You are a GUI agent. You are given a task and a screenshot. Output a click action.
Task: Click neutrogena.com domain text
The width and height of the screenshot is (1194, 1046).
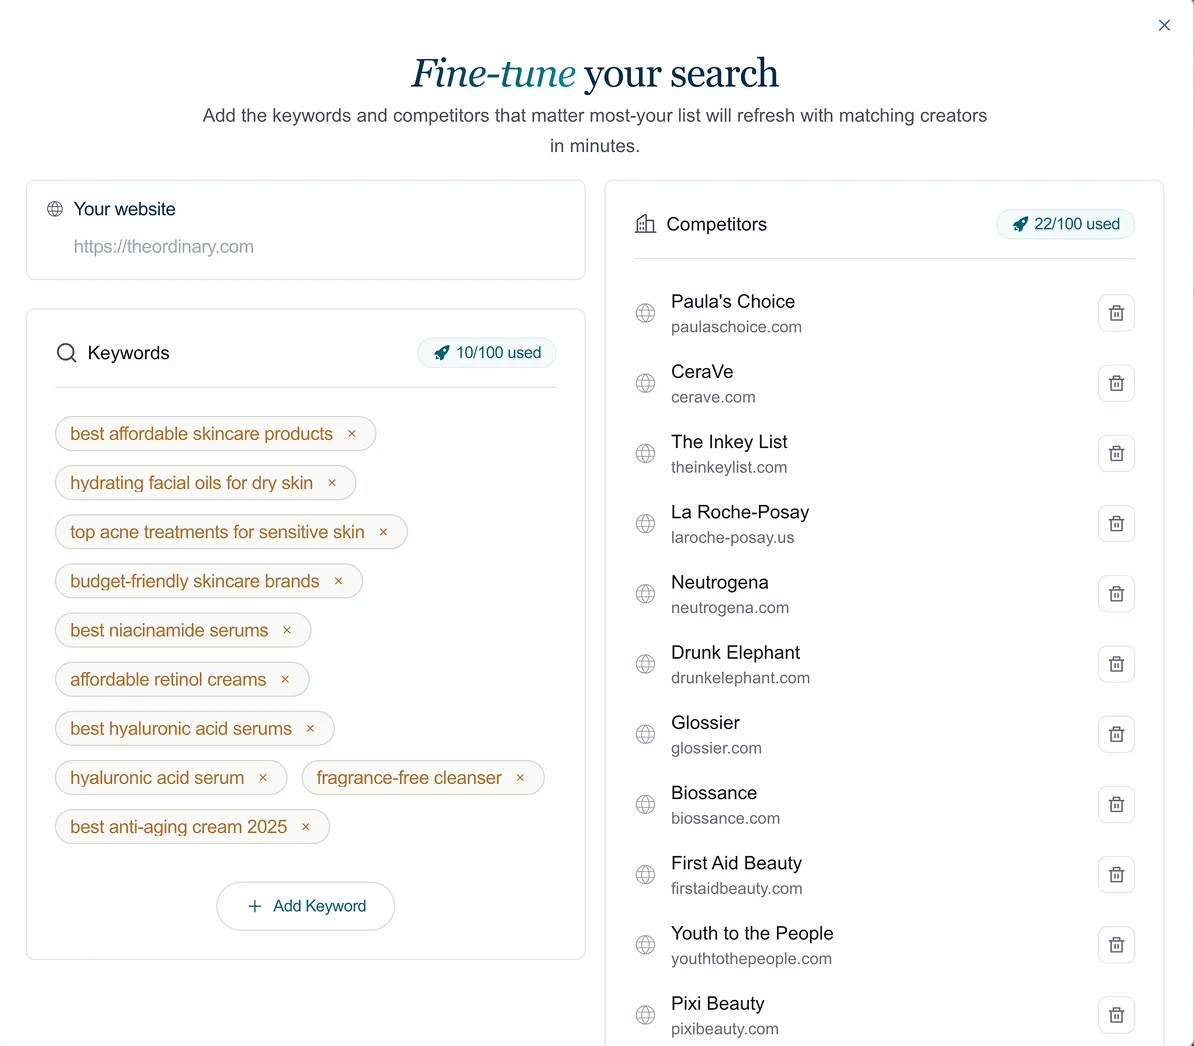point(729,608)
